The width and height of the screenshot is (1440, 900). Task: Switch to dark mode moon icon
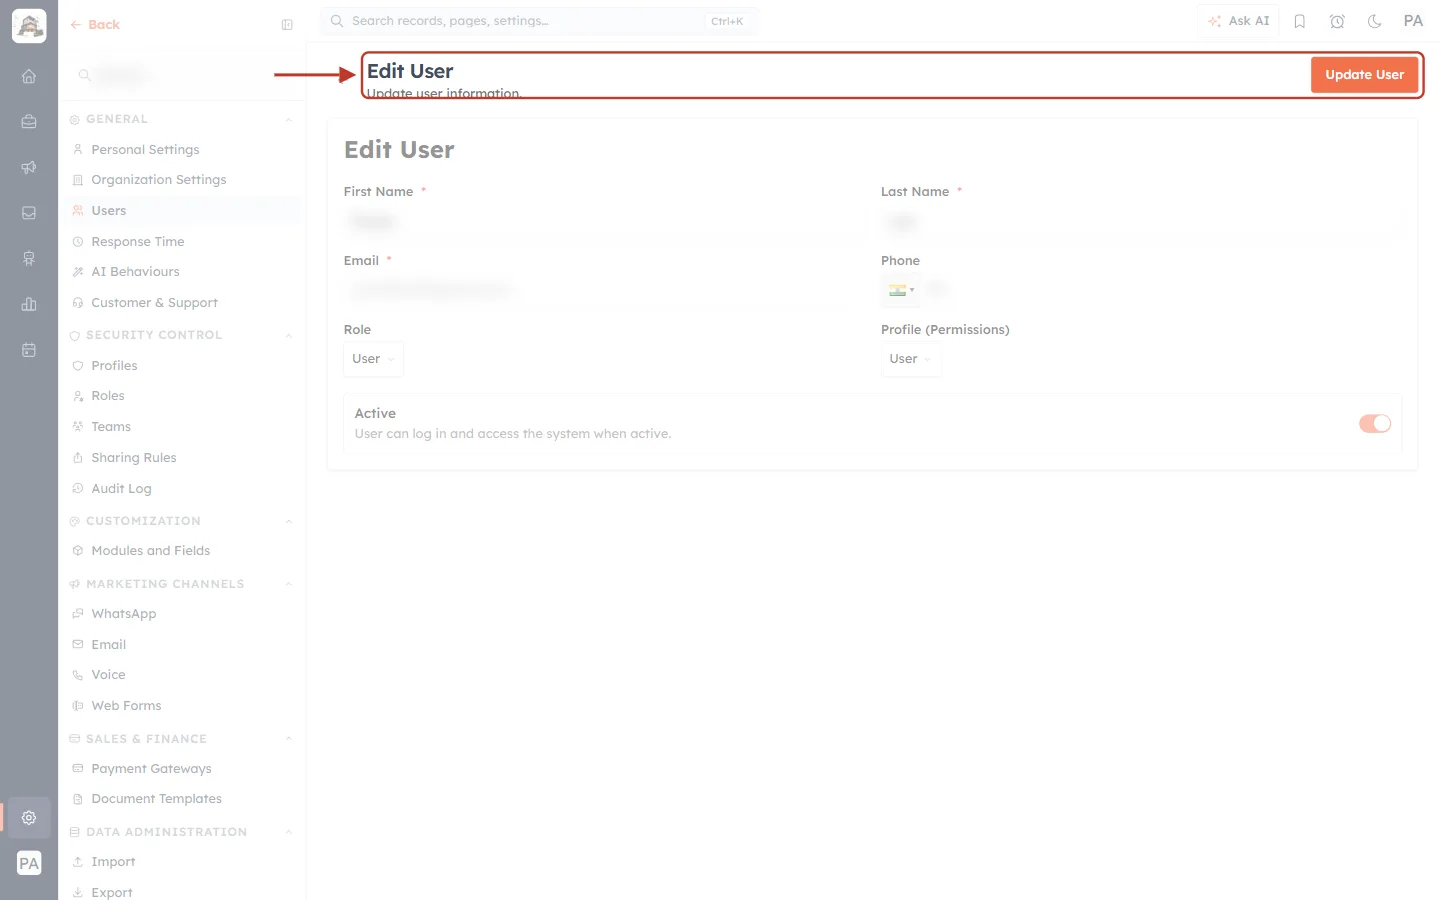pyautogui.click(x=1375, y=21)
